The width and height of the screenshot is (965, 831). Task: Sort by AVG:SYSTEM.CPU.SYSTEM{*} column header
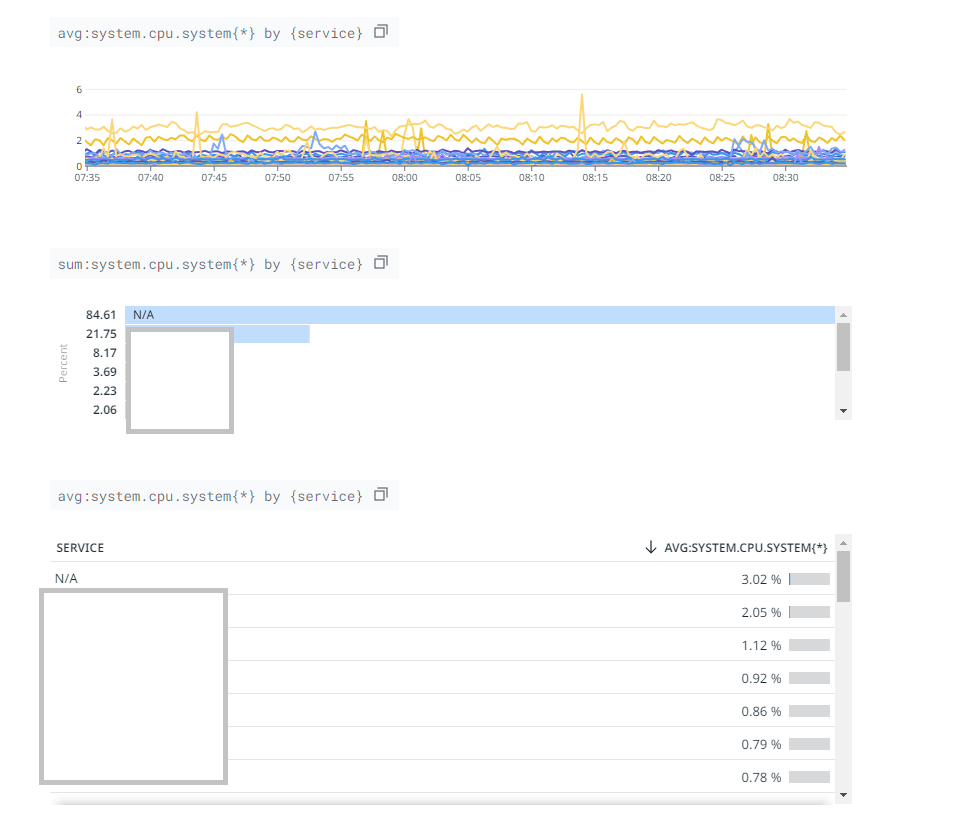point(746,548)
